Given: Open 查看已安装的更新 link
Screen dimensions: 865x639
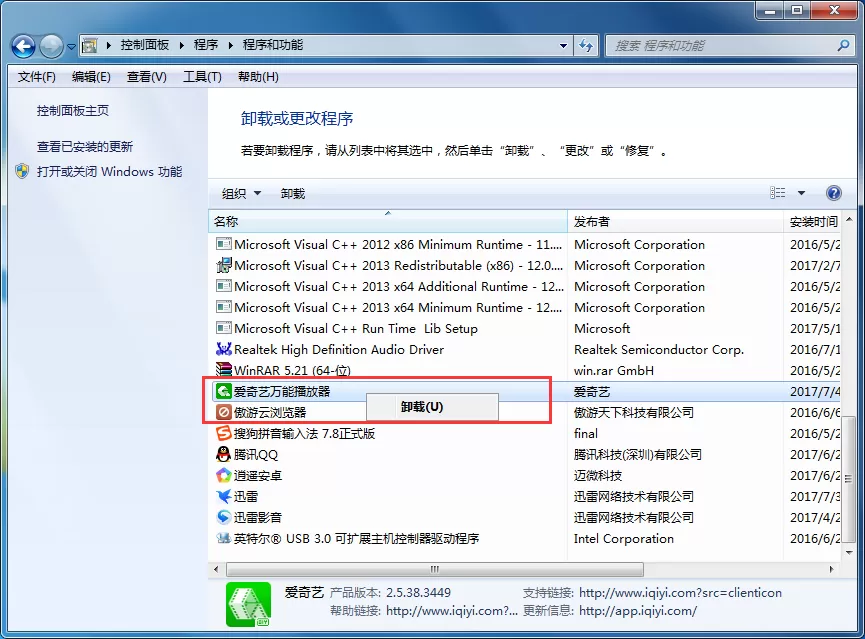Looking at the screenshot, I should 85,146.
